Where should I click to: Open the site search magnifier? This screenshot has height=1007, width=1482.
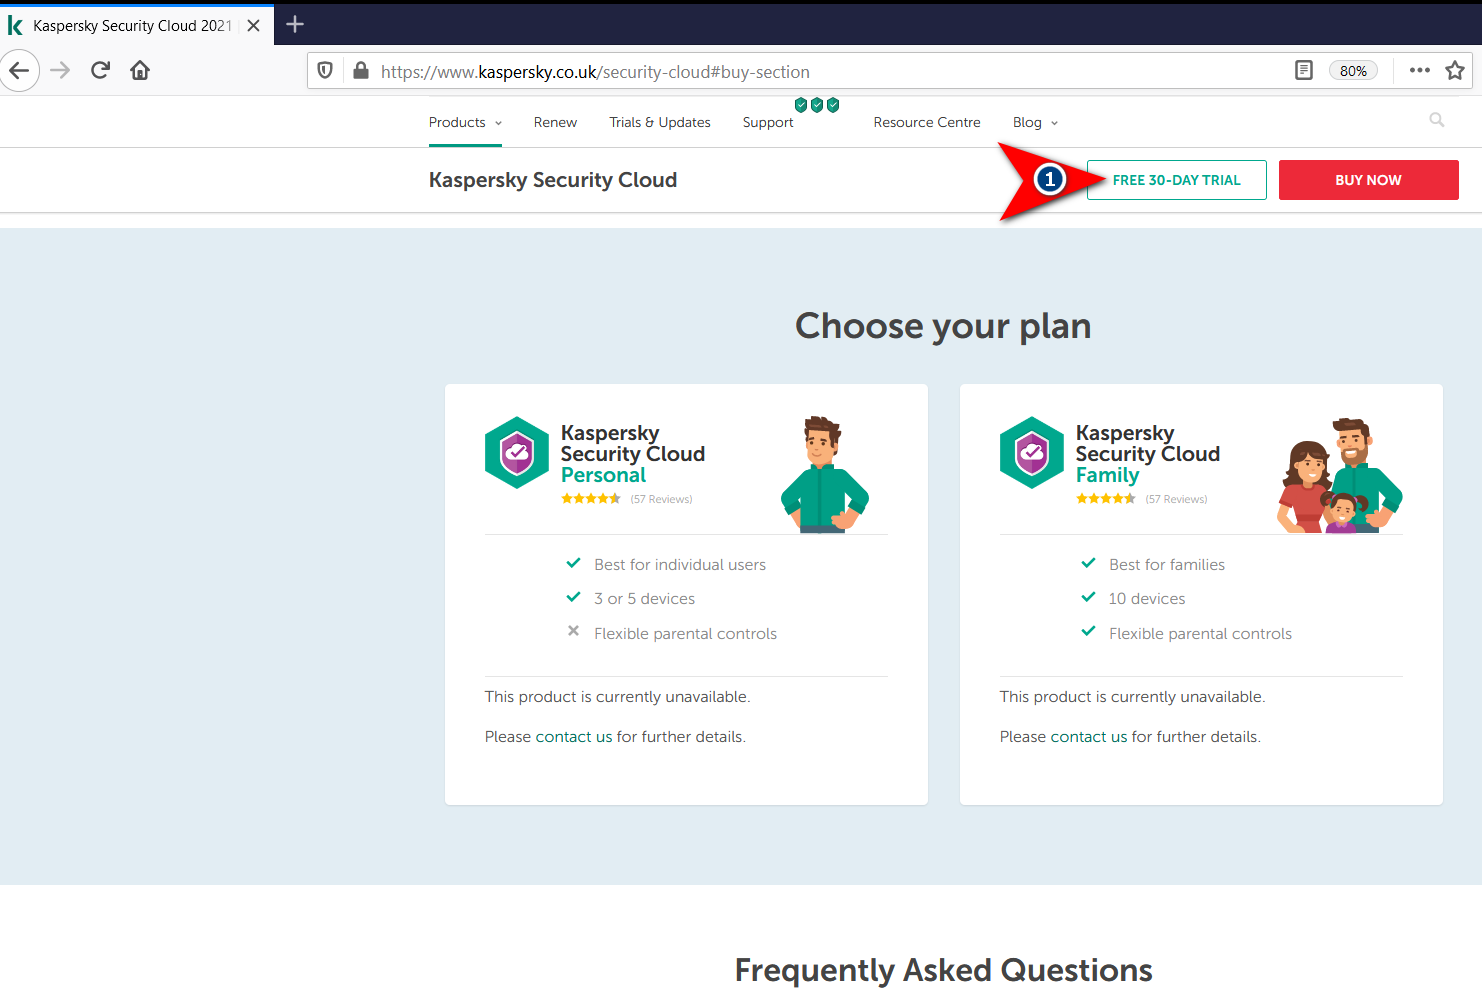pos(1437,120)
